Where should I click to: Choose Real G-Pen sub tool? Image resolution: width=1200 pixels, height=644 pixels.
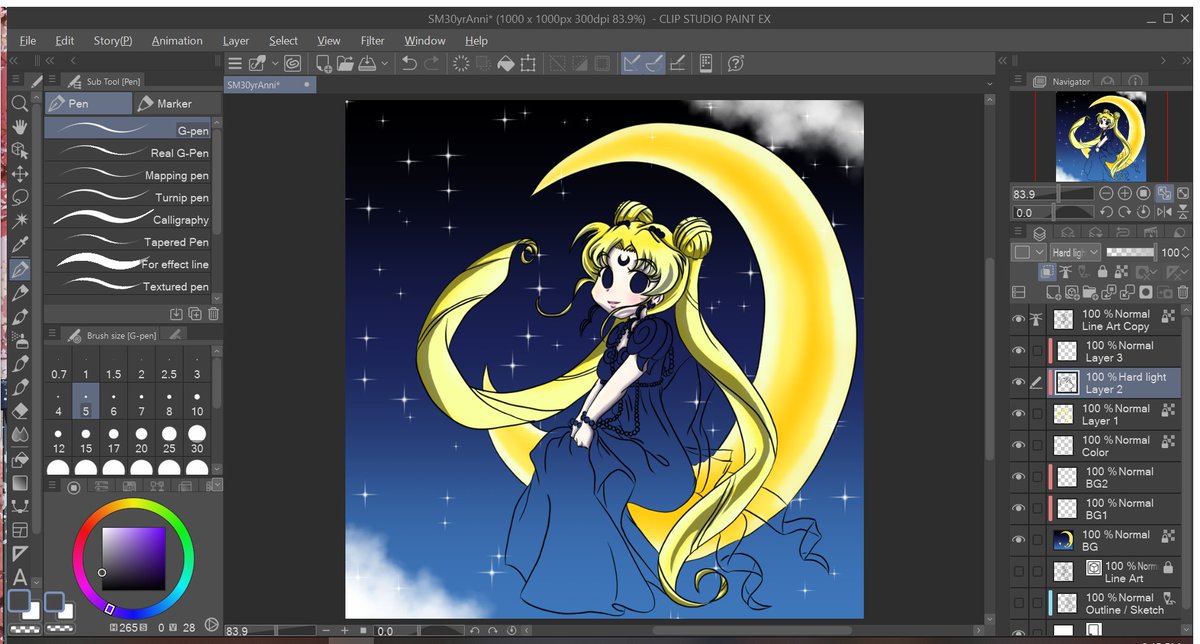[x=127, y=153]
